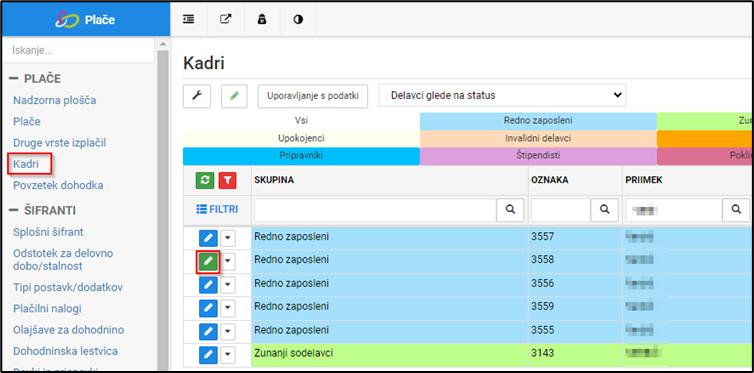
Task: Open row 3558 action dropdown arrow
Action: [x=228, y=261]
